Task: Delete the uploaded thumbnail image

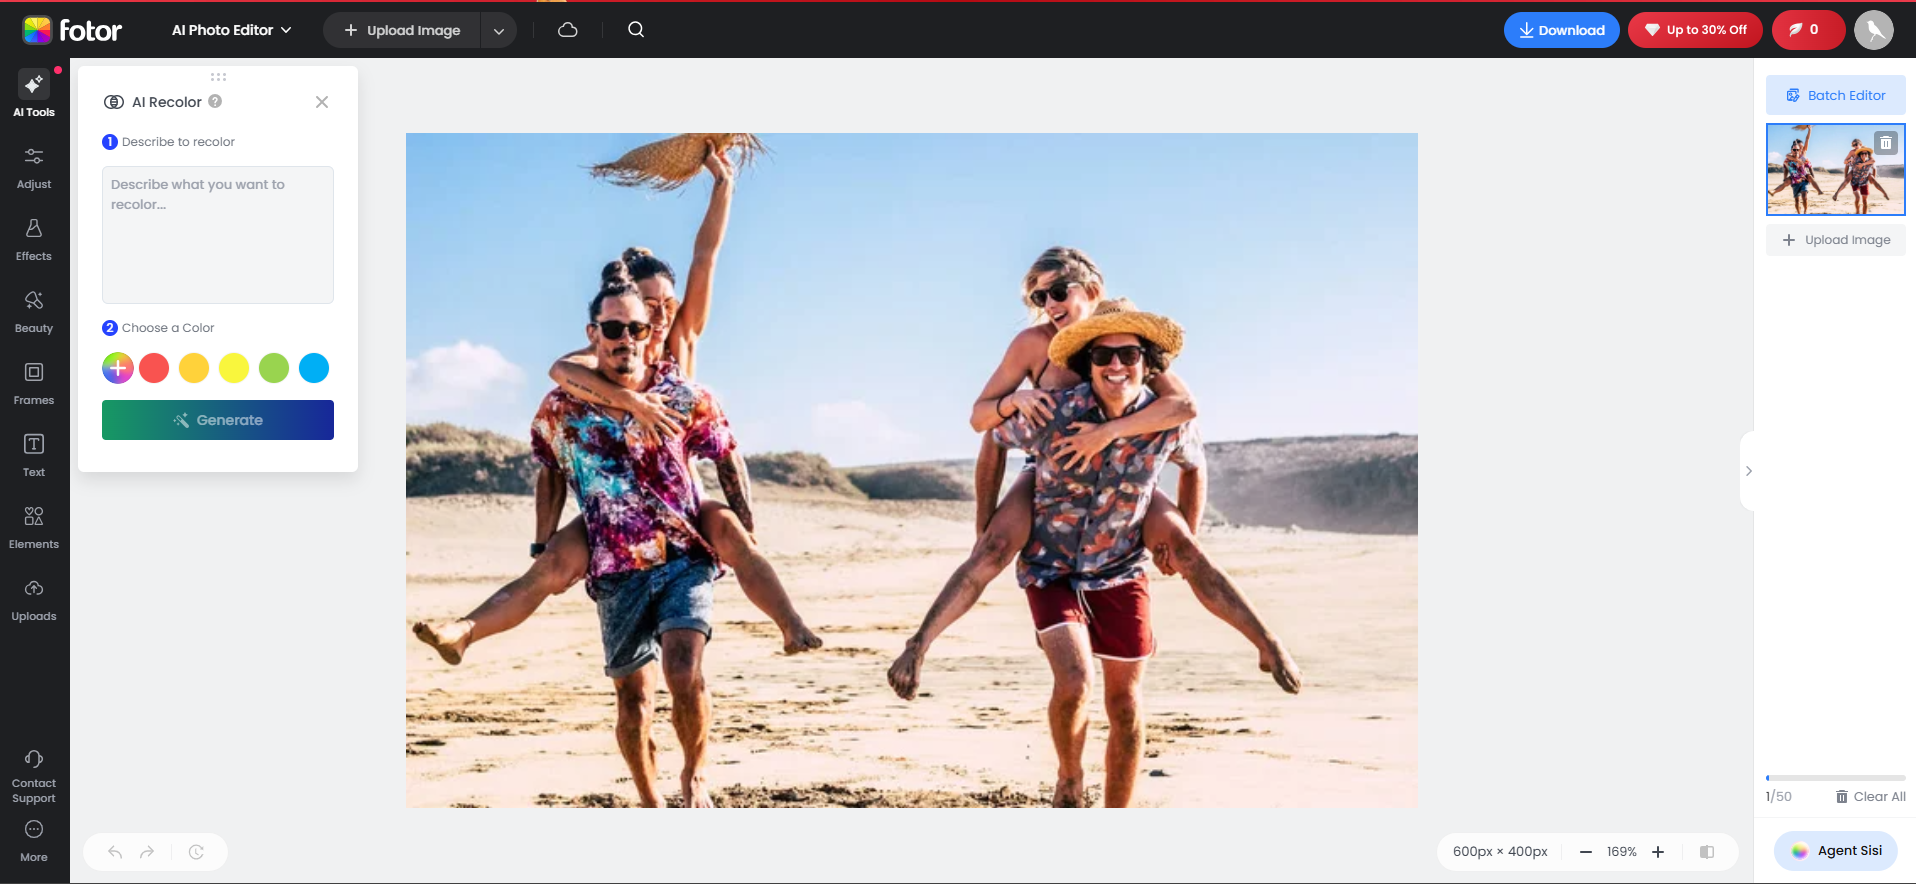Action: coord(1886,143)
